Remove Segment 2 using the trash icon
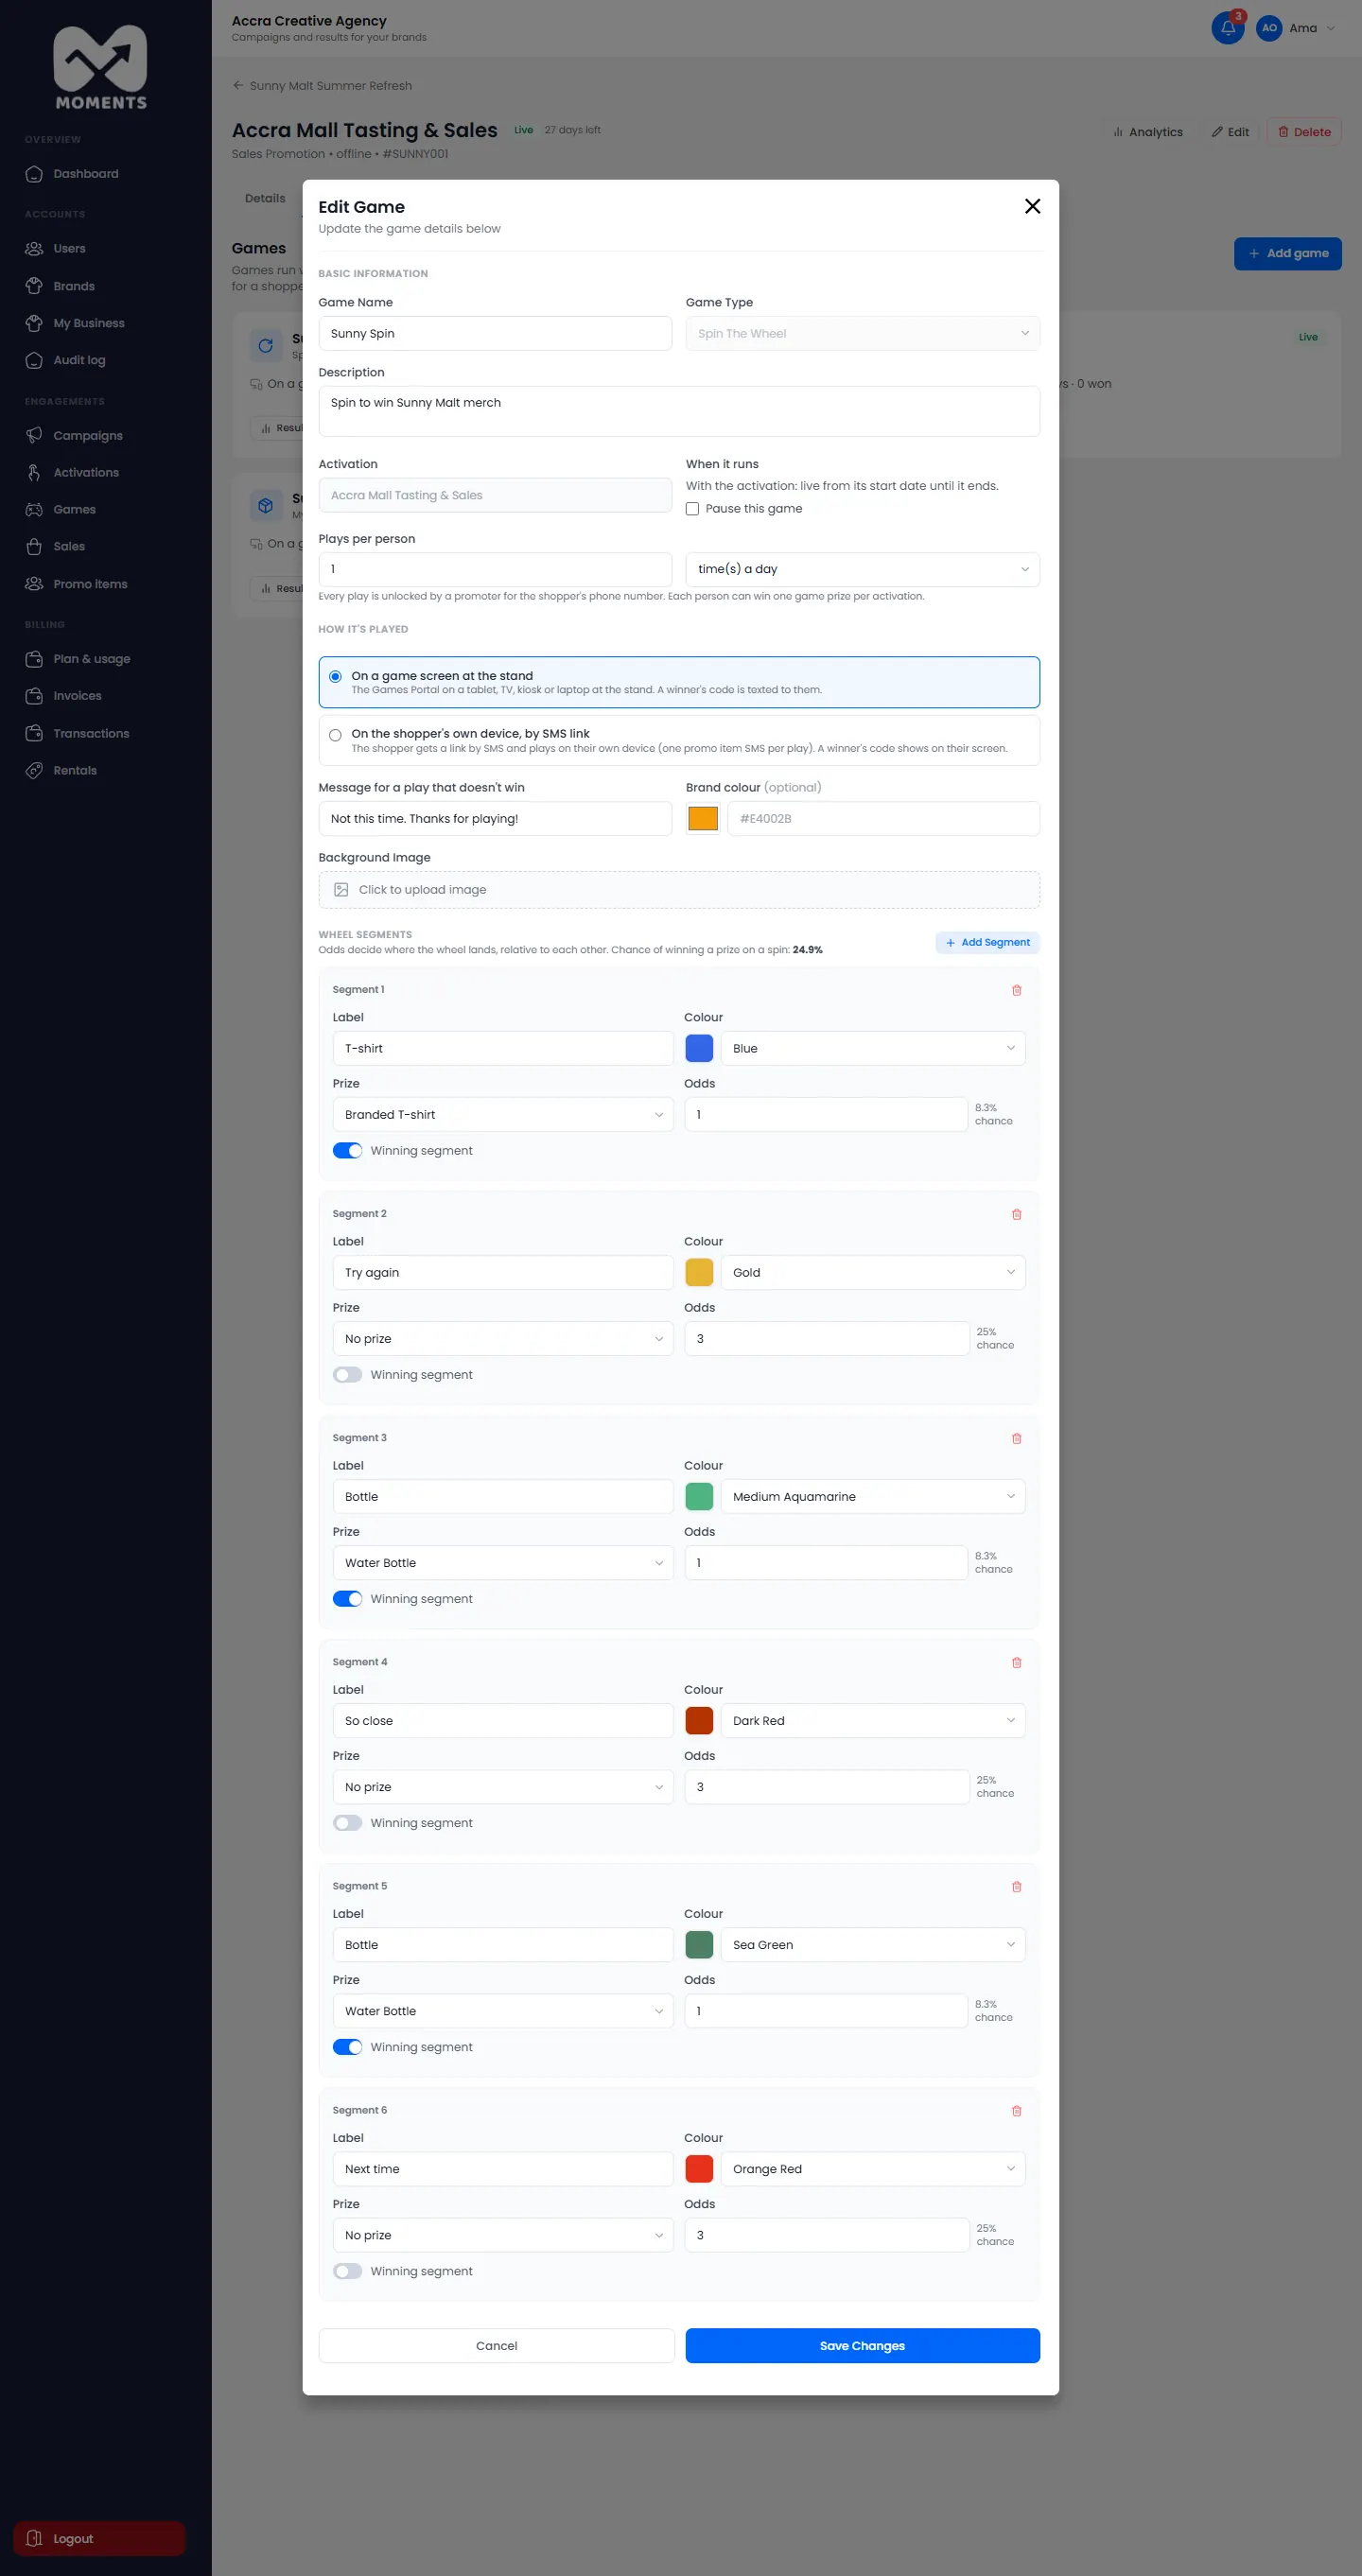Image resolution: width=1362 pixels, height=2576 pixels. 1016,1214
